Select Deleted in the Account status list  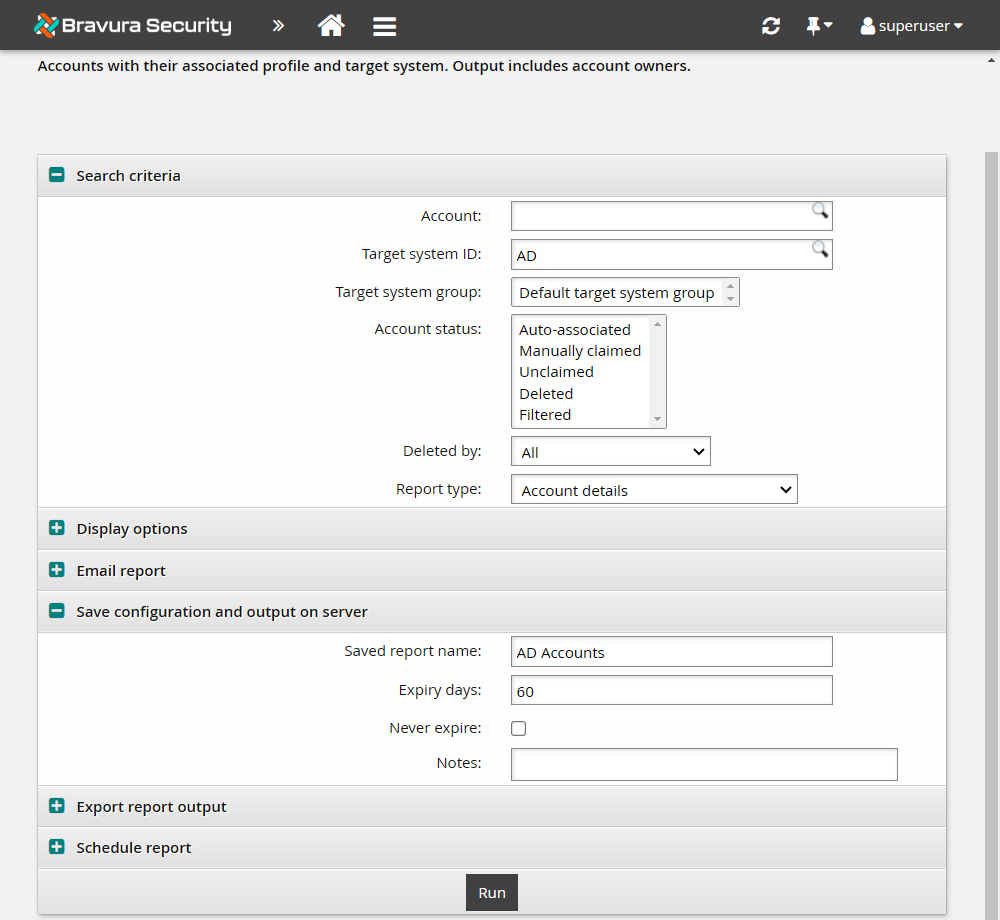point(546,393)
